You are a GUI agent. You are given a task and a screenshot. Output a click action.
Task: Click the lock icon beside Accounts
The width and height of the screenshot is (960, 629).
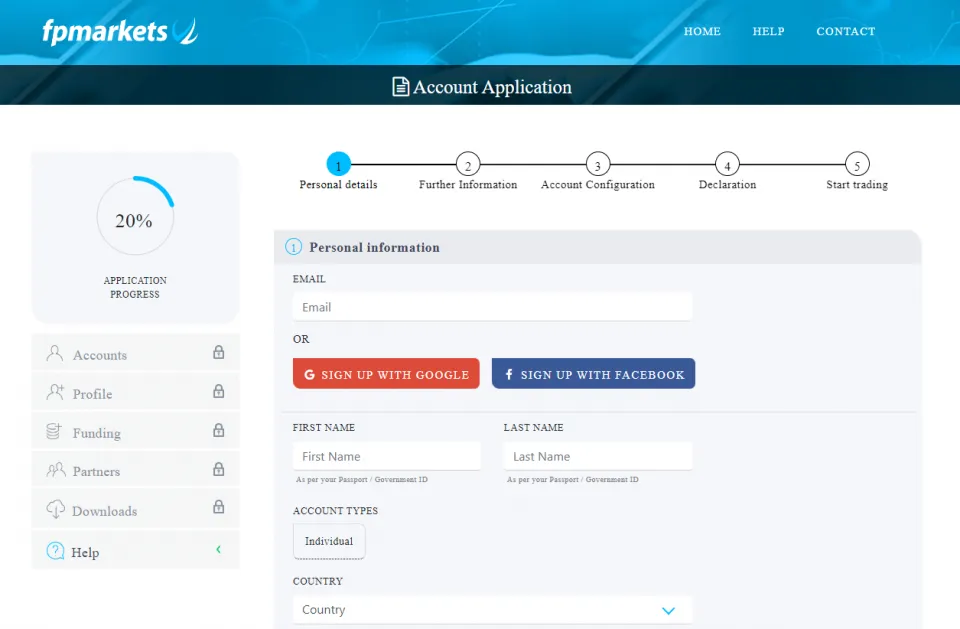218,353
